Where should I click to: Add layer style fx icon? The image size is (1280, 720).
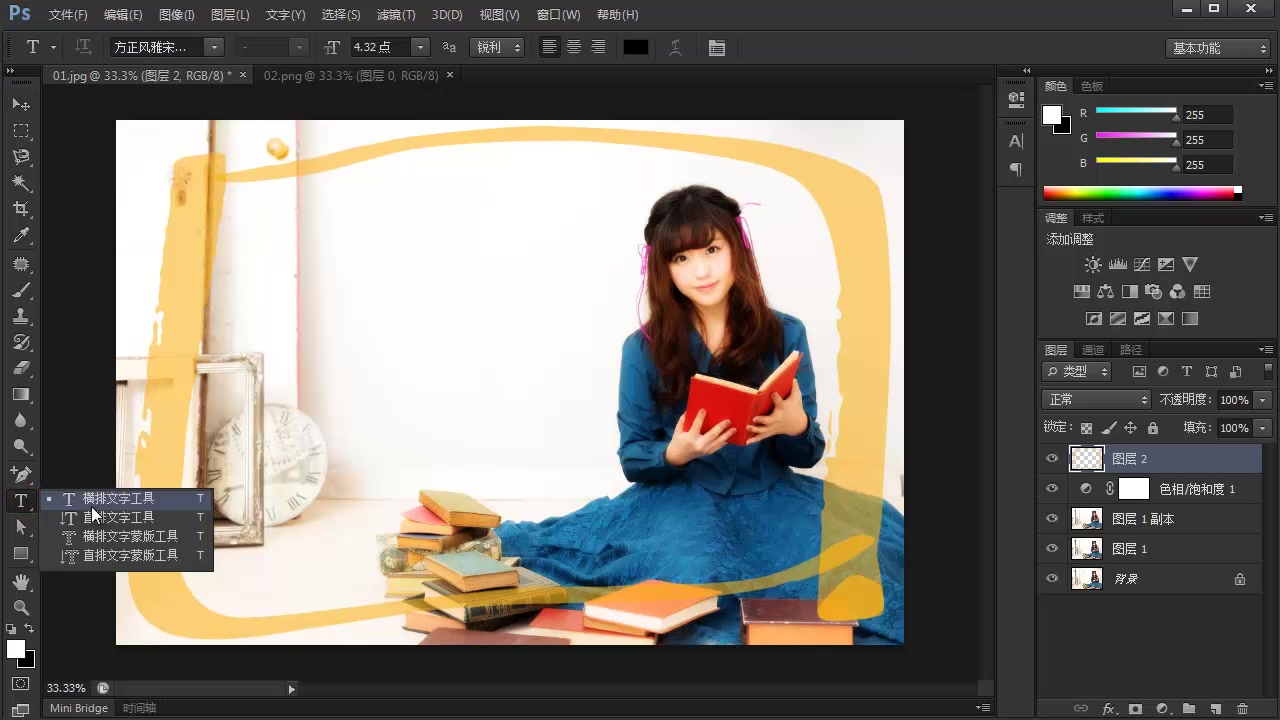coord(1108,709)
